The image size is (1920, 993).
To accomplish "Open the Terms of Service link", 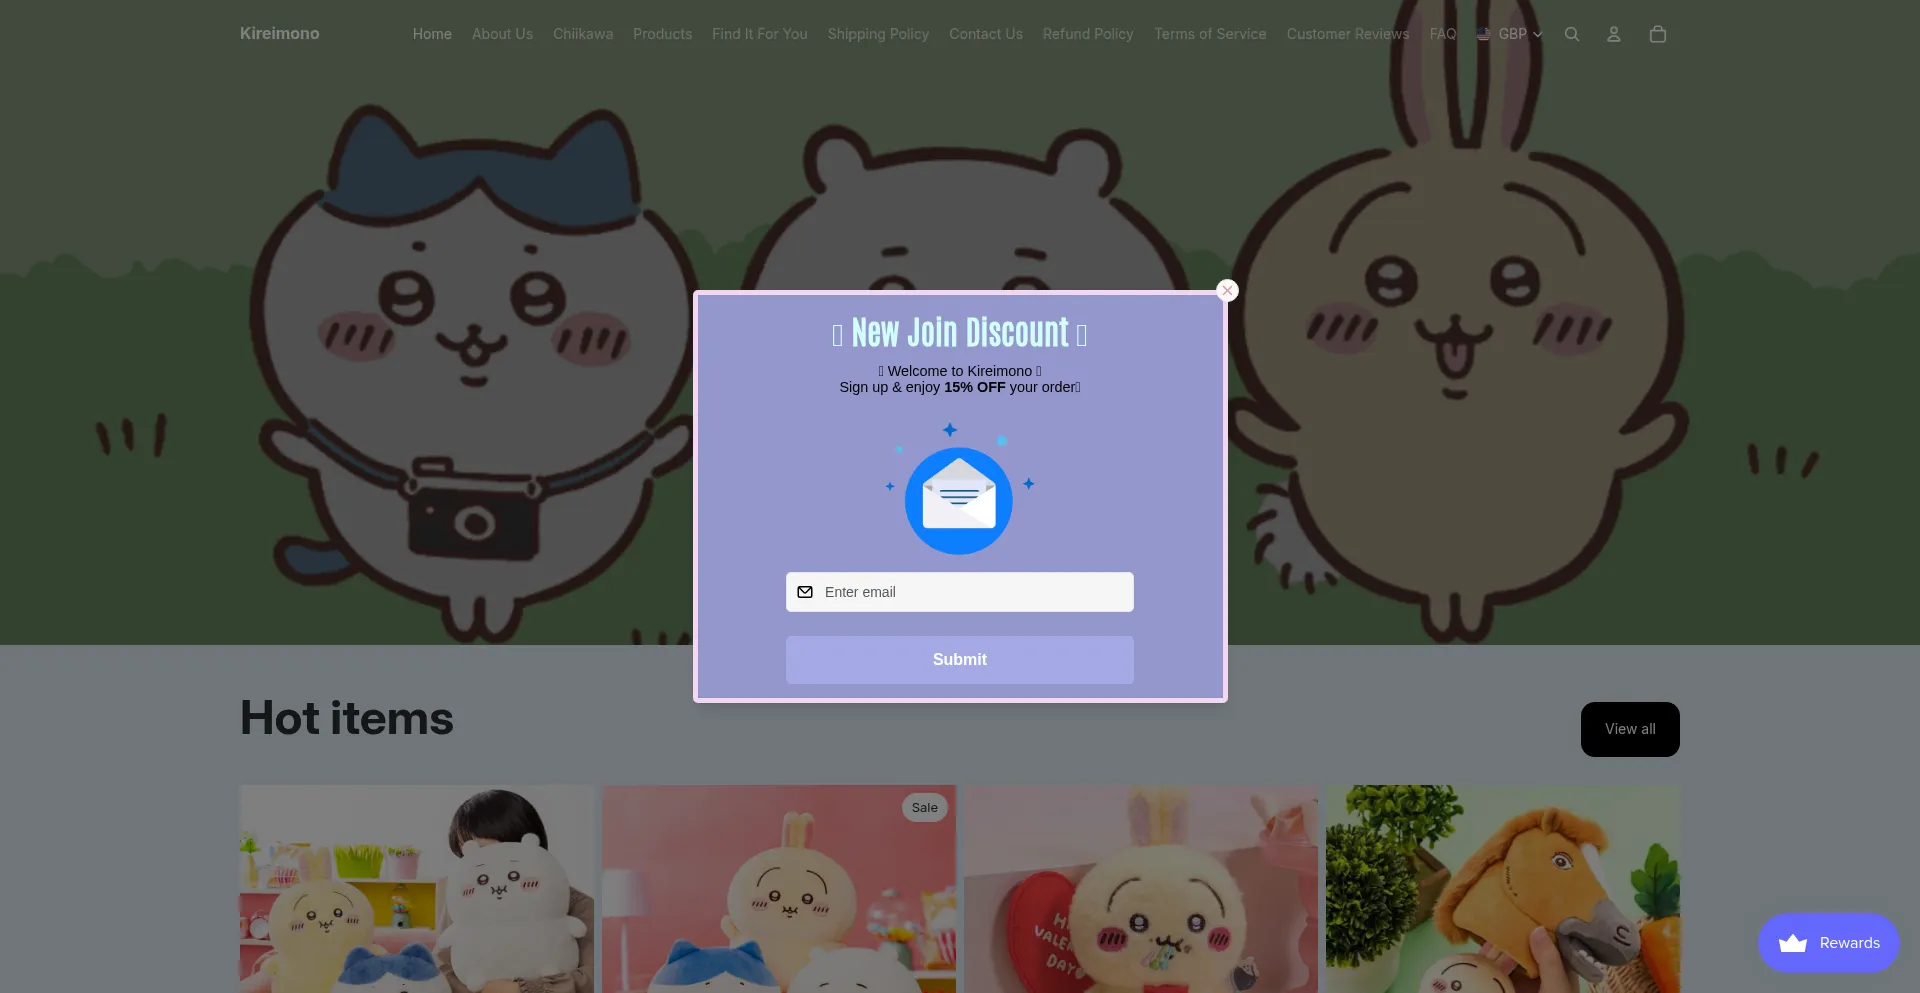I will point(1210,34).
